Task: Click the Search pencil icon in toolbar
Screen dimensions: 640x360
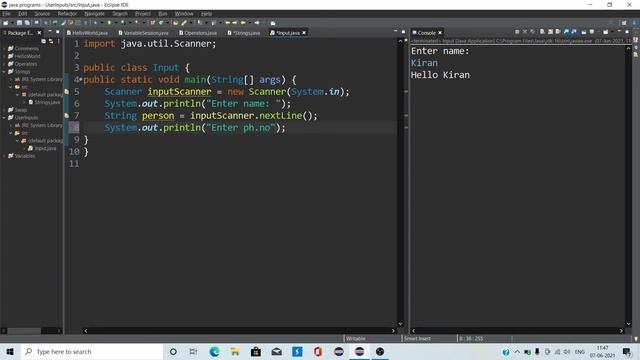Action: click(184, 23)
